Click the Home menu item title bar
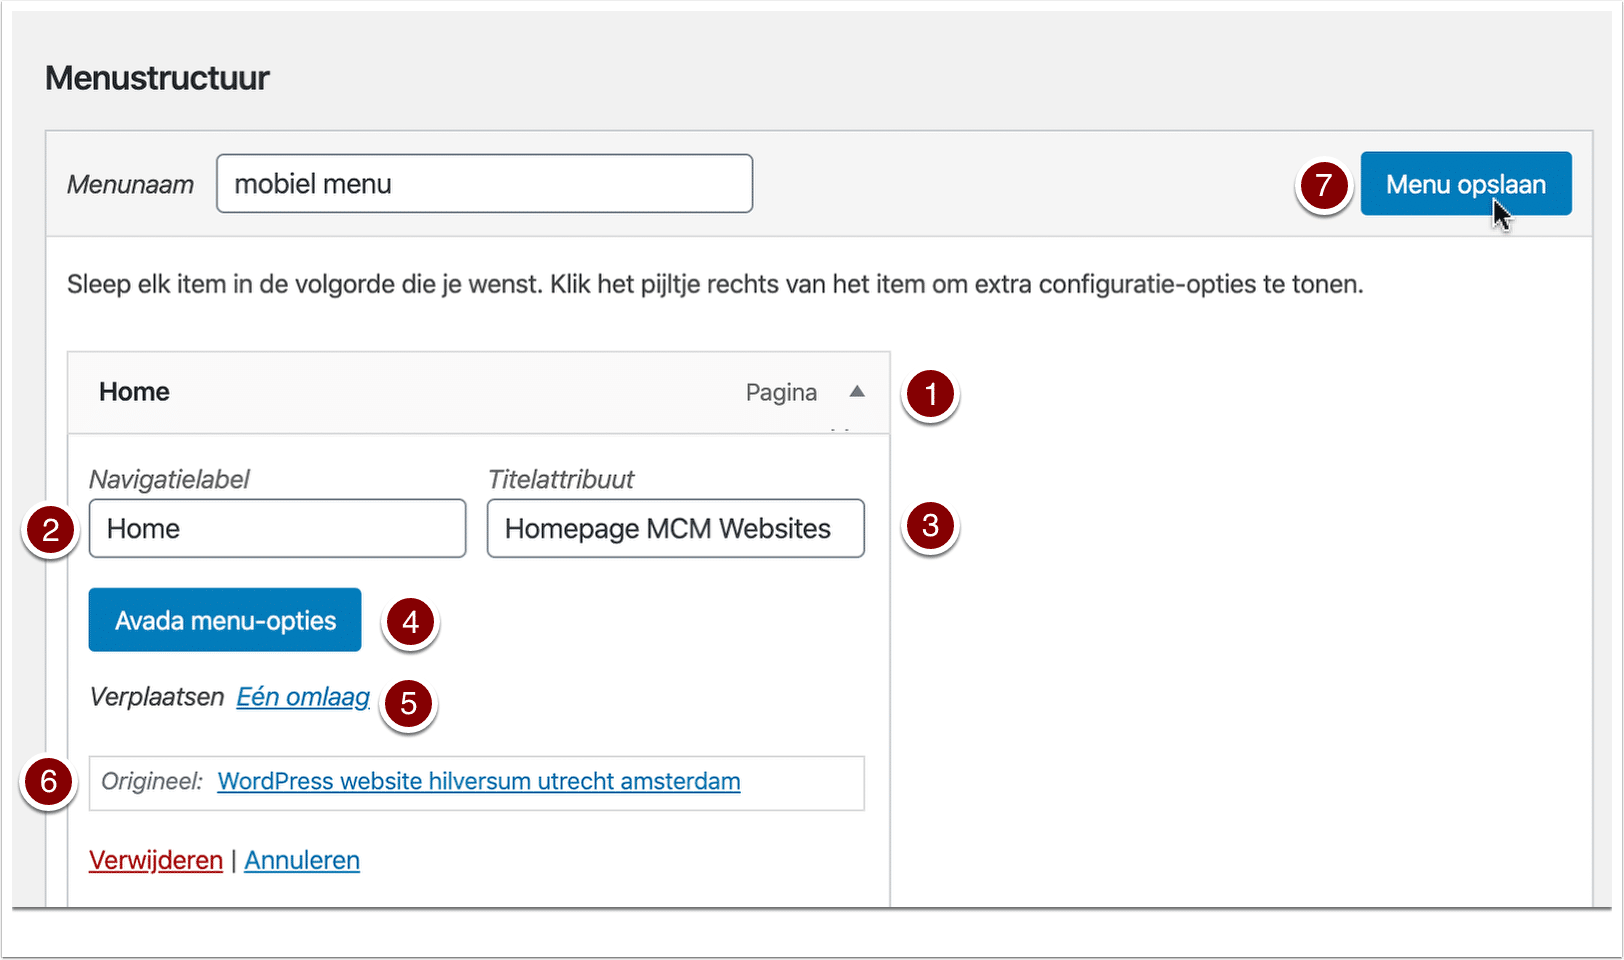The height and width of the screenshot is (960, 1624). click(479, 392)
